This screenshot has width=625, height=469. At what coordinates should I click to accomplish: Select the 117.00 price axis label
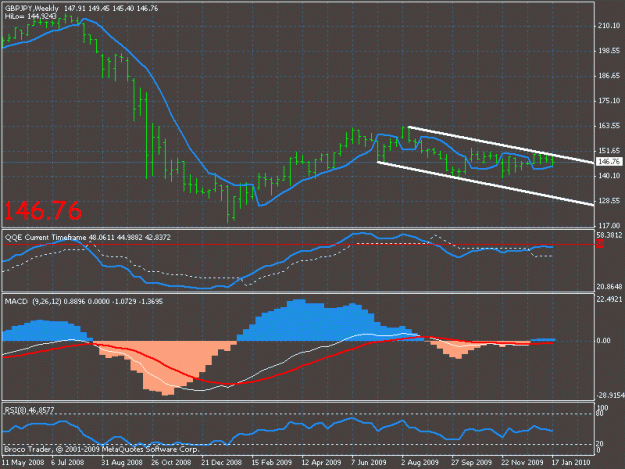point(609,225)
